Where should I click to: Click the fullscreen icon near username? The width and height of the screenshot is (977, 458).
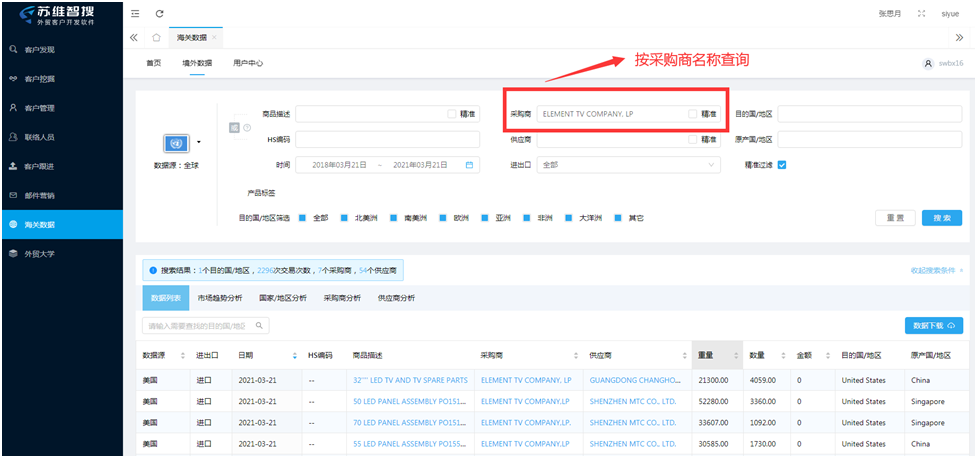(921, 14)
